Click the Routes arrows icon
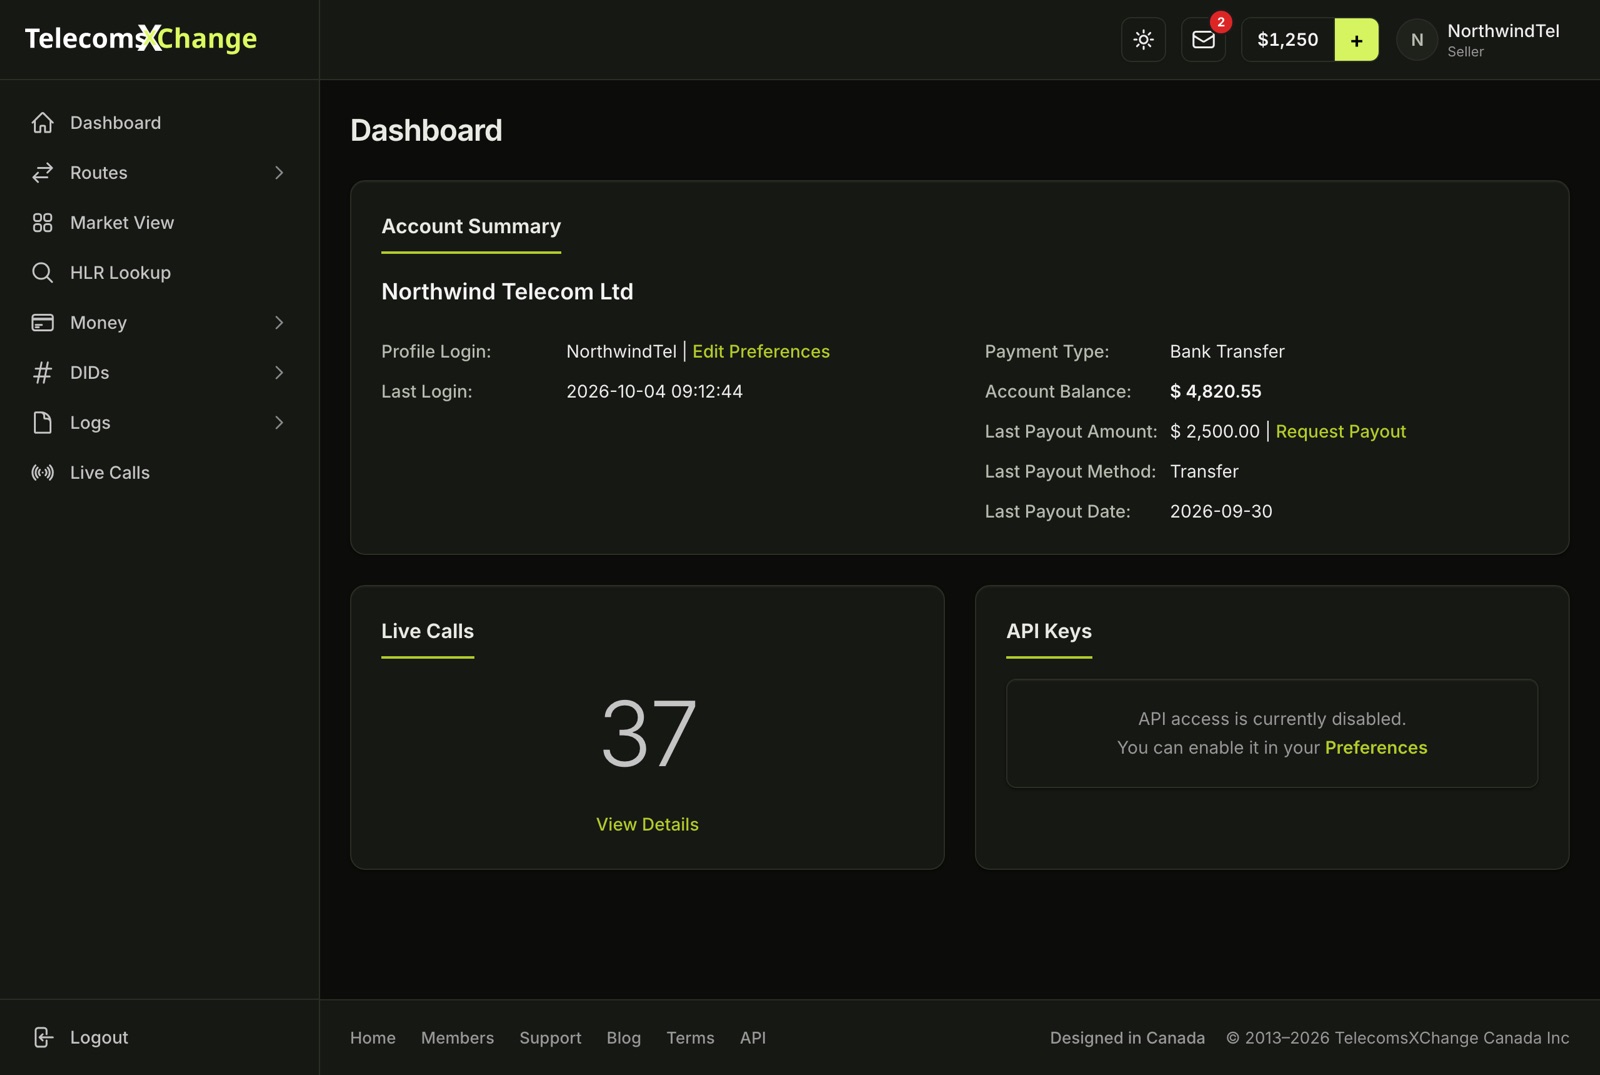 [x=42, y=173]
